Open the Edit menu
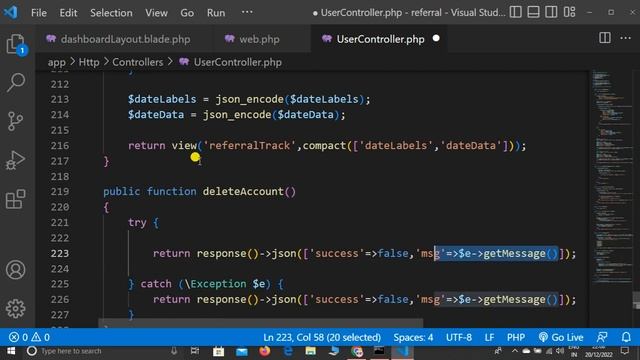 click(68, 13)
